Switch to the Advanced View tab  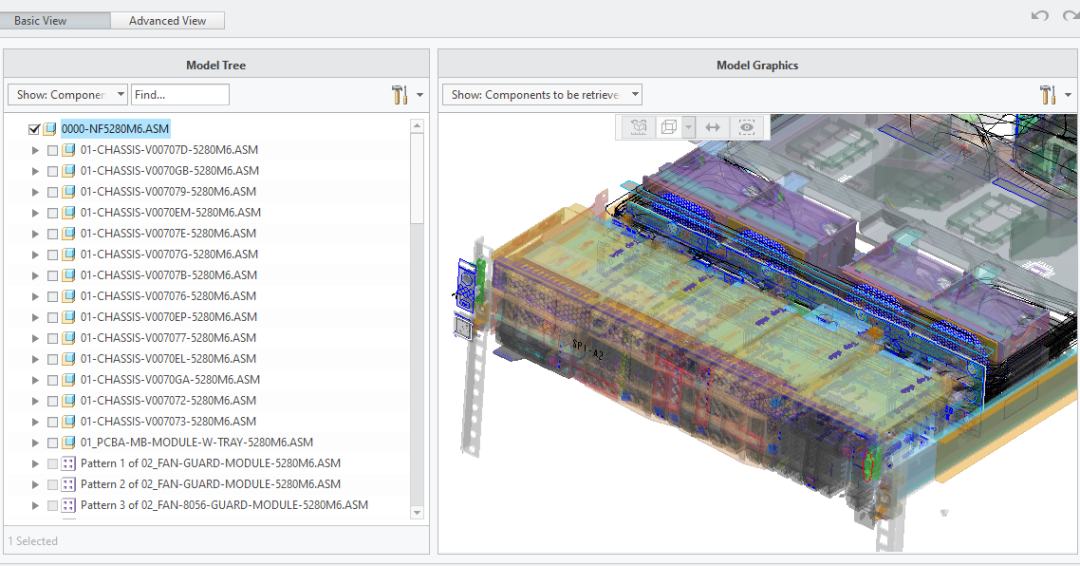tap(167, 20)
